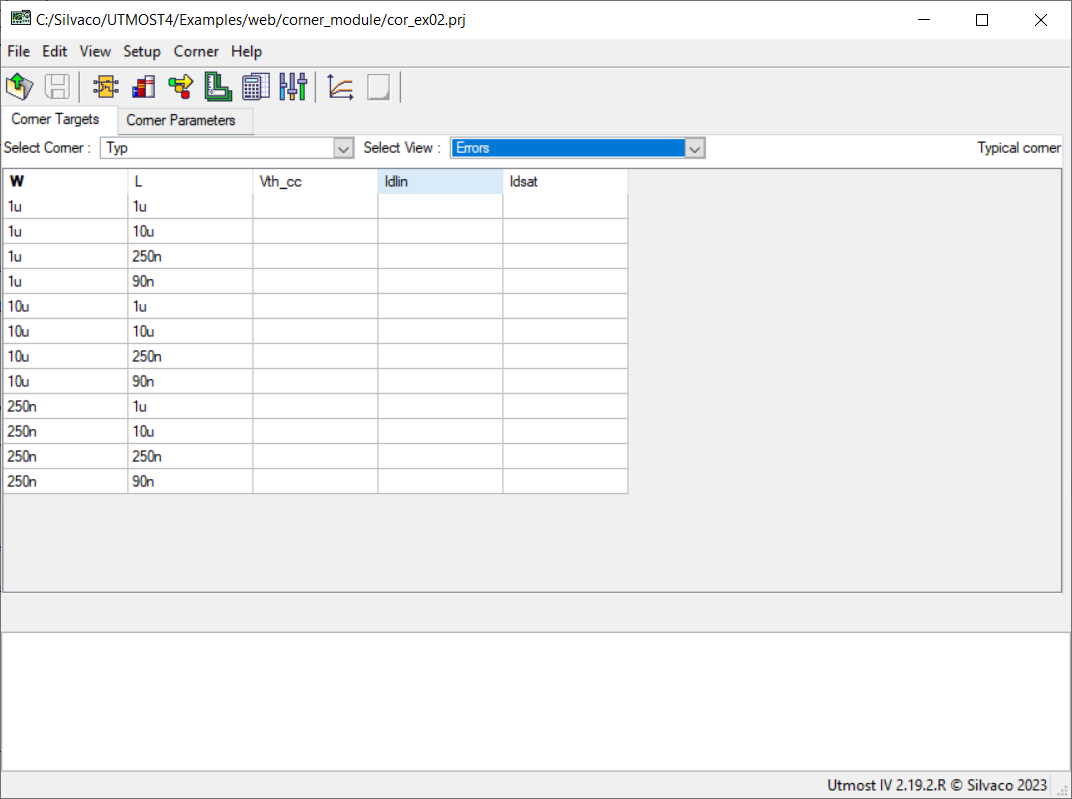Click the Typ value in Select Corner box
This screenshot has width=1072, height=799.
click(x=117, y=148)
